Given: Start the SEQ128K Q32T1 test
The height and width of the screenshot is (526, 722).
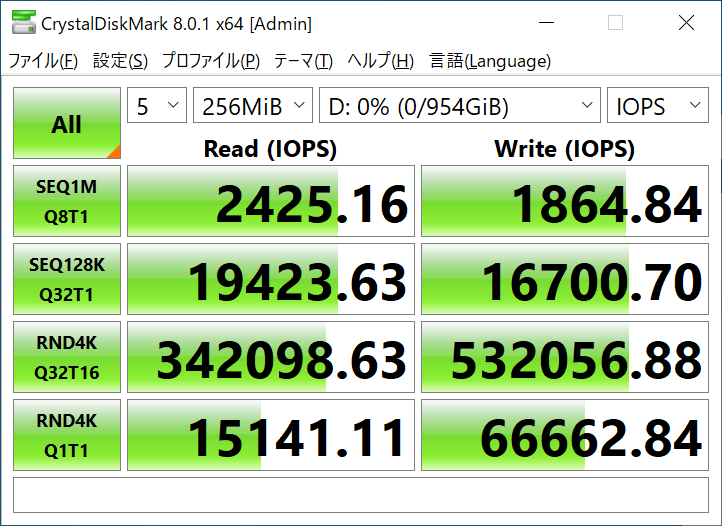Looking at the screenshot, I should click(67, 279).
